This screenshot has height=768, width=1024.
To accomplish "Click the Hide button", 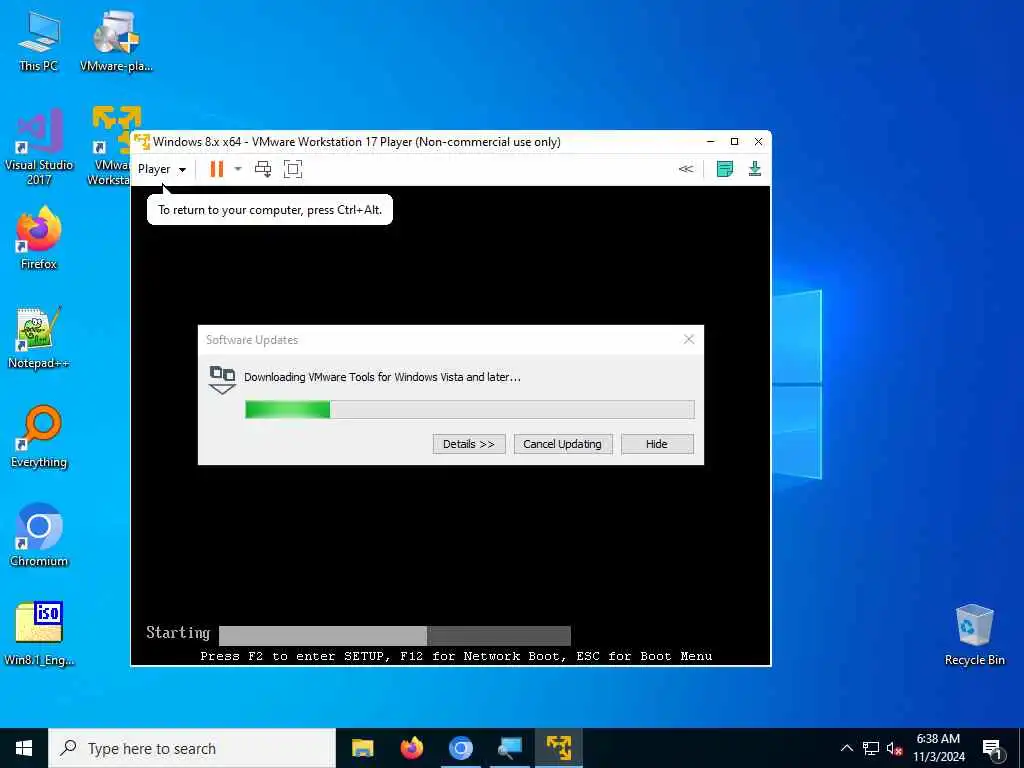I will (x=657, y=444).
